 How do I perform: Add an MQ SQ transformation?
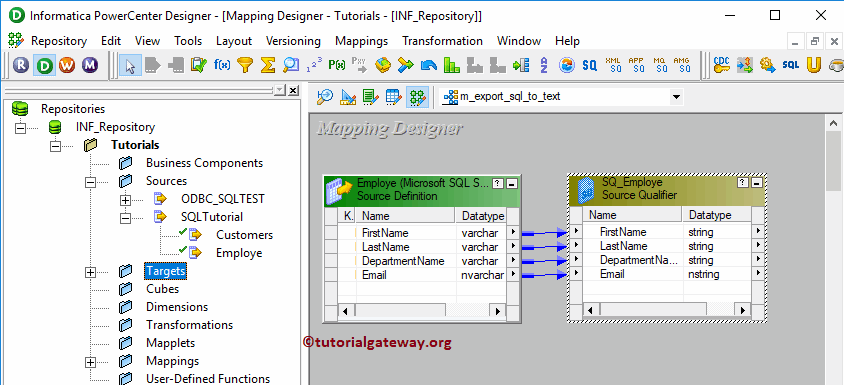click(x=659, y=65)
